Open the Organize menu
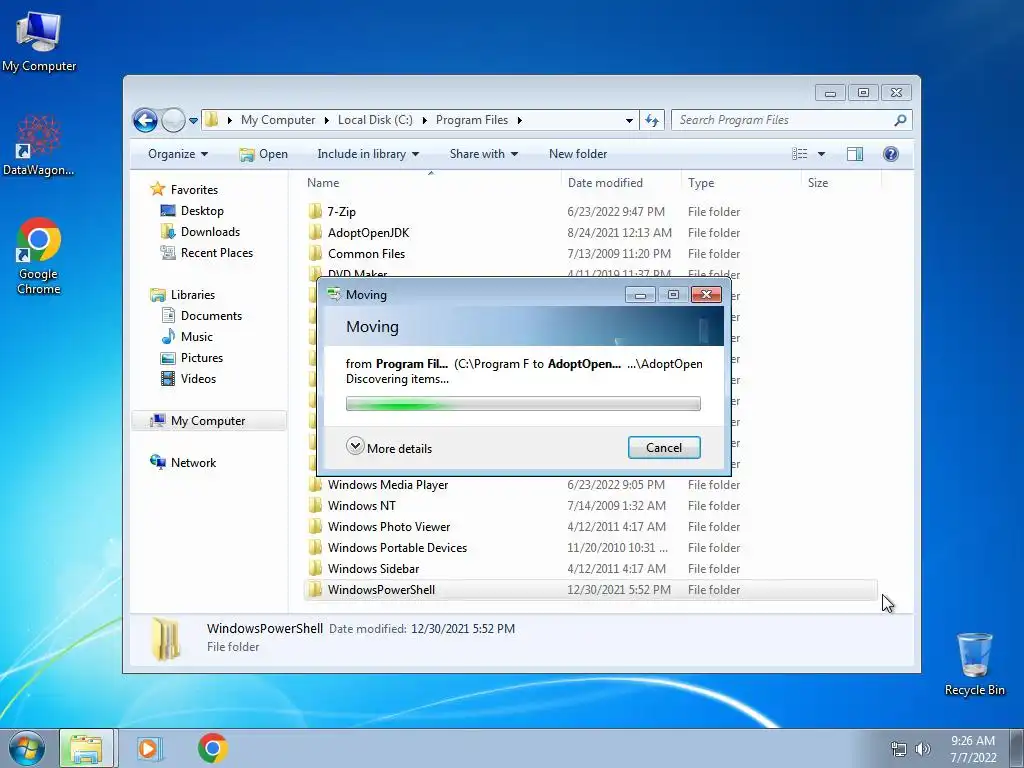The height and width of the screenshot is (768, 1024). (178, 154)
